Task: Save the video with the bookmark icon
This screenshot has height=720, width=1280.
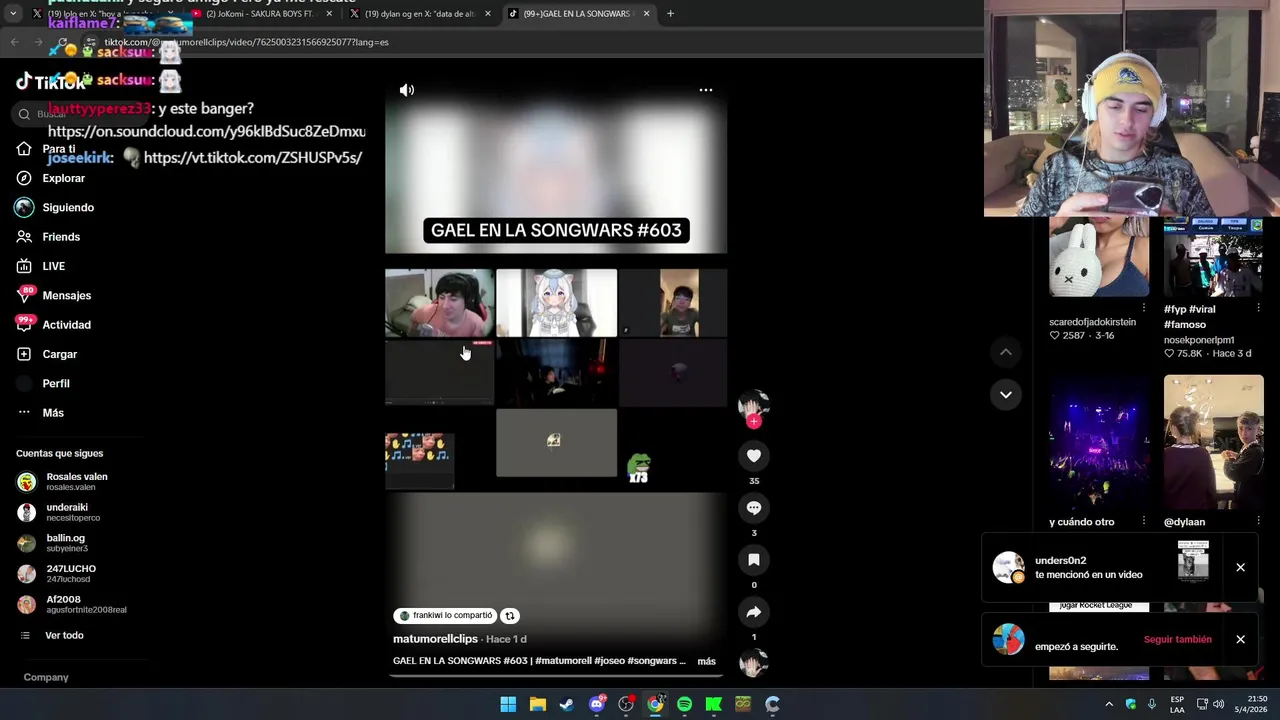Action: tap(754, 560)
